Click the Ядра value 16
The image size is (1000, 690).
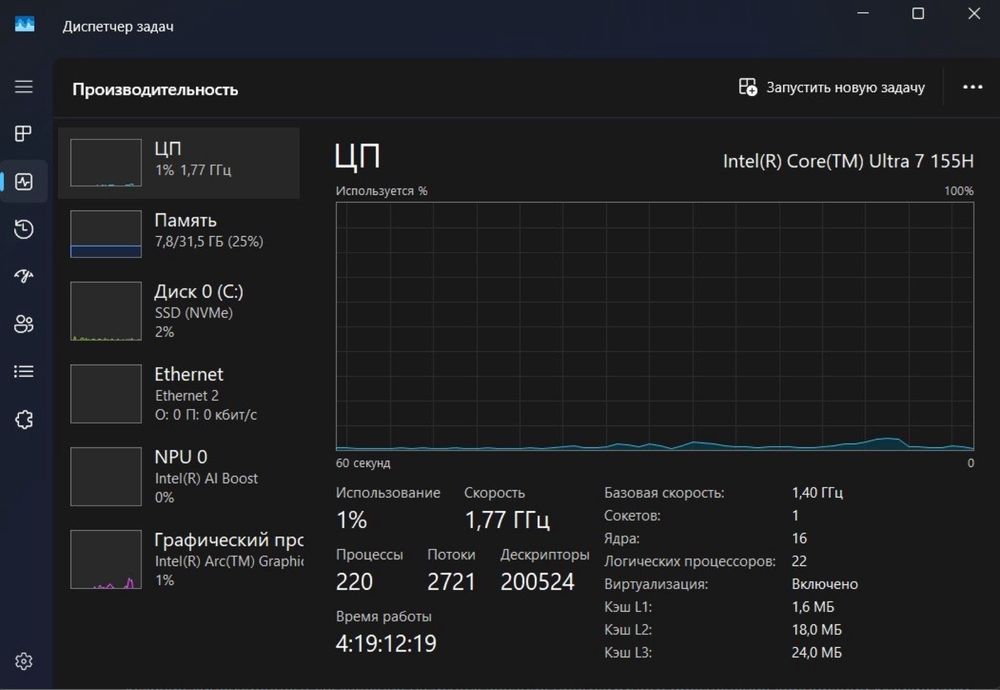coord(799,538)
